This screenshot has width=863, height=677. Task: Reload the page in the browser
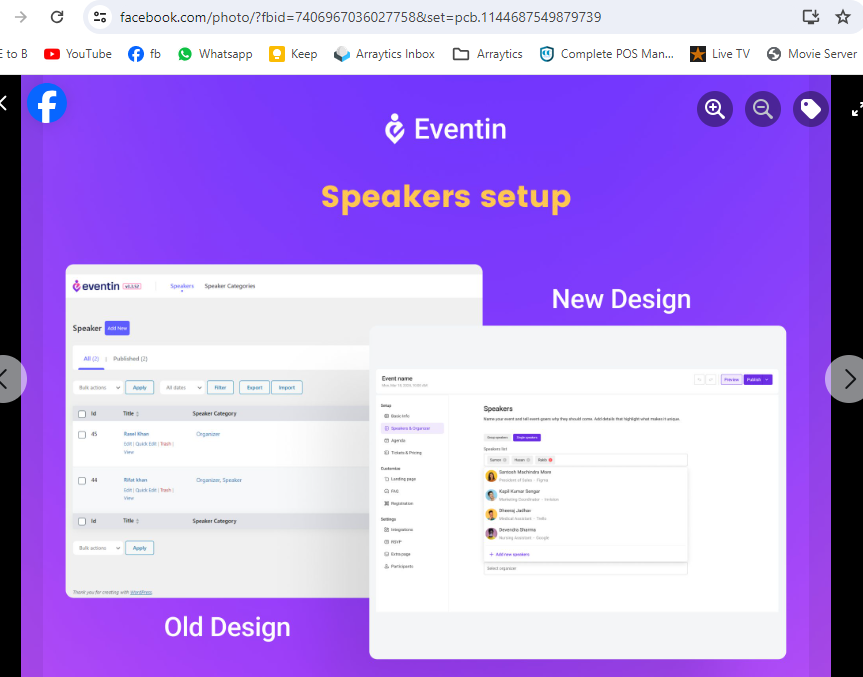pos(57,17)
